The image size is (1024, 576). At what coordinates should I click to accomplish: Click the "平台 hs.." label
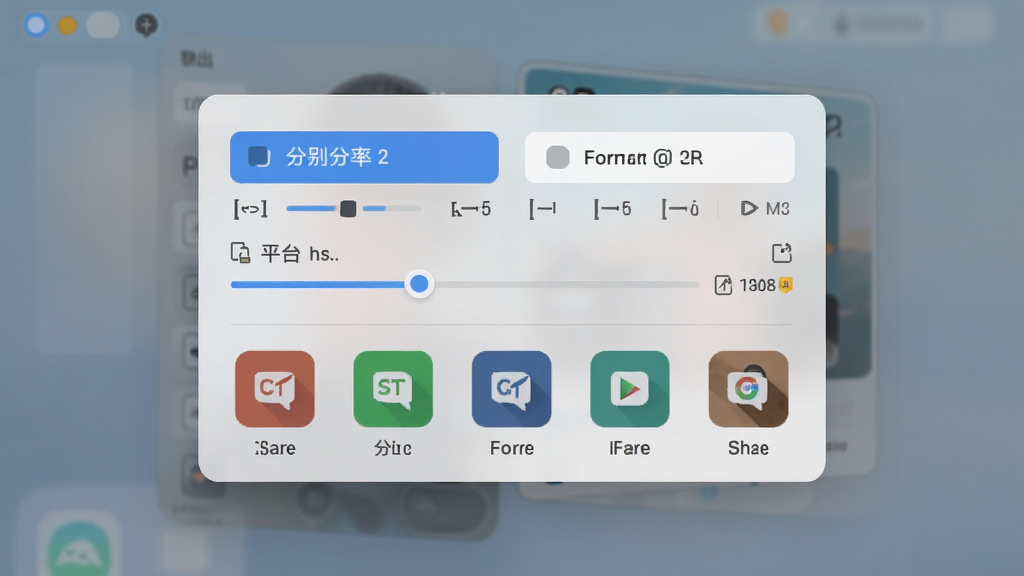[x=300, y=253]
